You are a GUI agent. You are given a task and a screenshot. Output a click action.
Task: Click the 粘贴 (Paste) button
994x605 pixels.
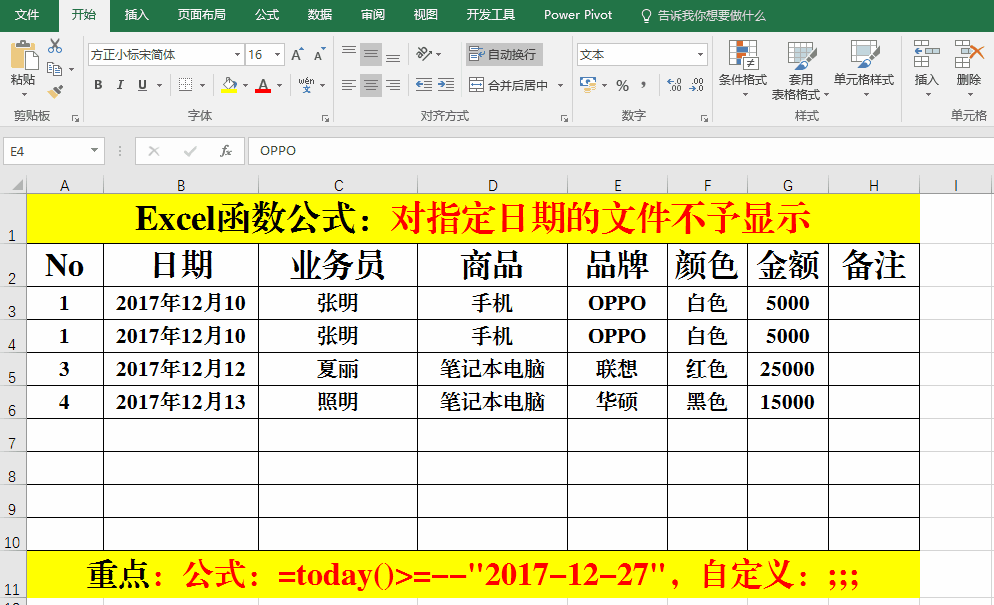pos(23,64)
